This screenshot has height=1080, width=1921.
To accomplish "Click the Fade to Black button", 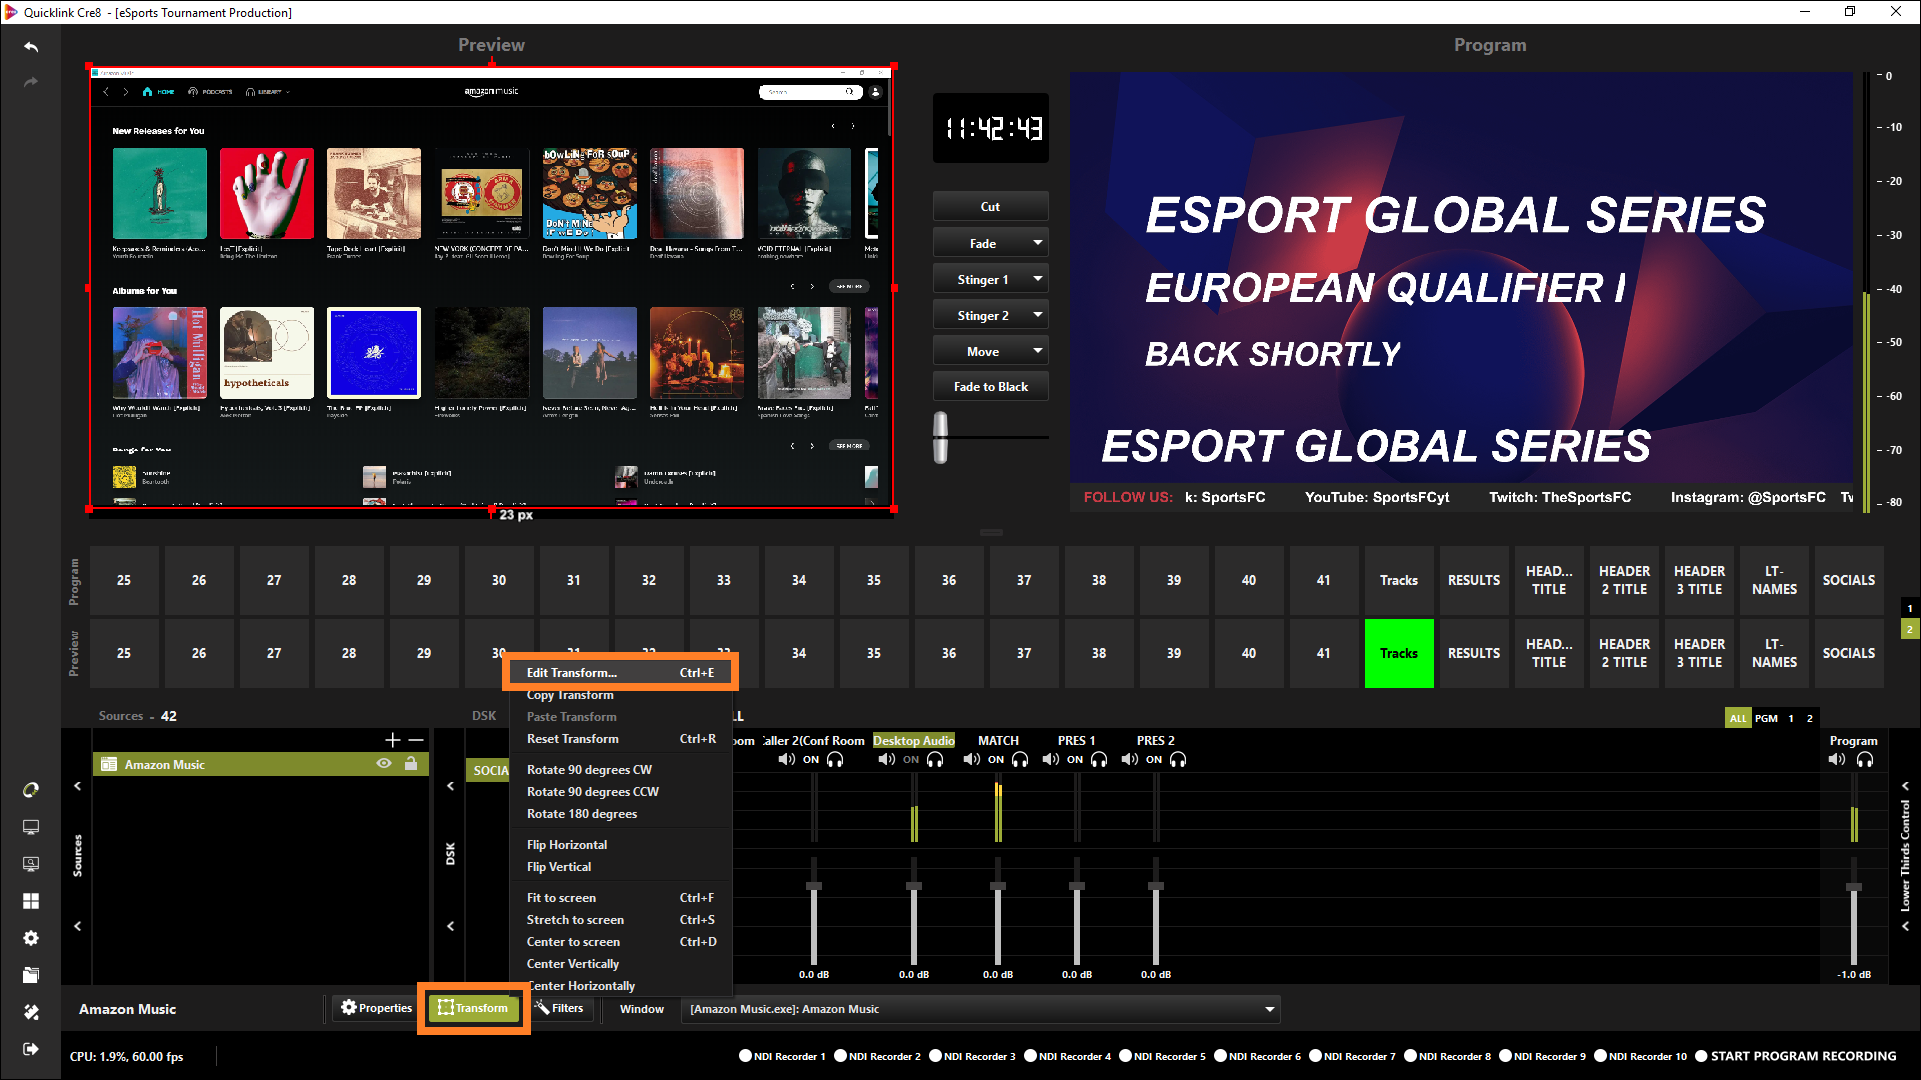I will pos(990,387).
